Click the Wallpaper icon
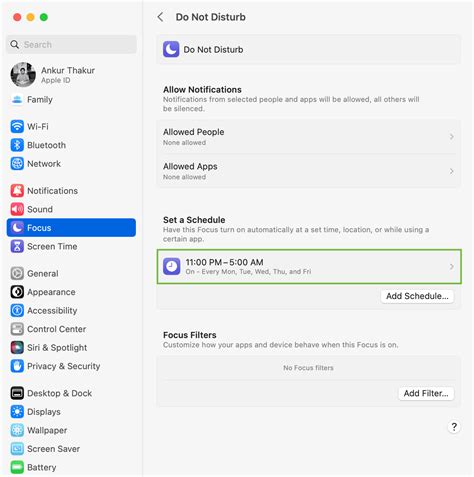This screenshot has height=477, width=474. pyautogui.click(x=17, y=430)
